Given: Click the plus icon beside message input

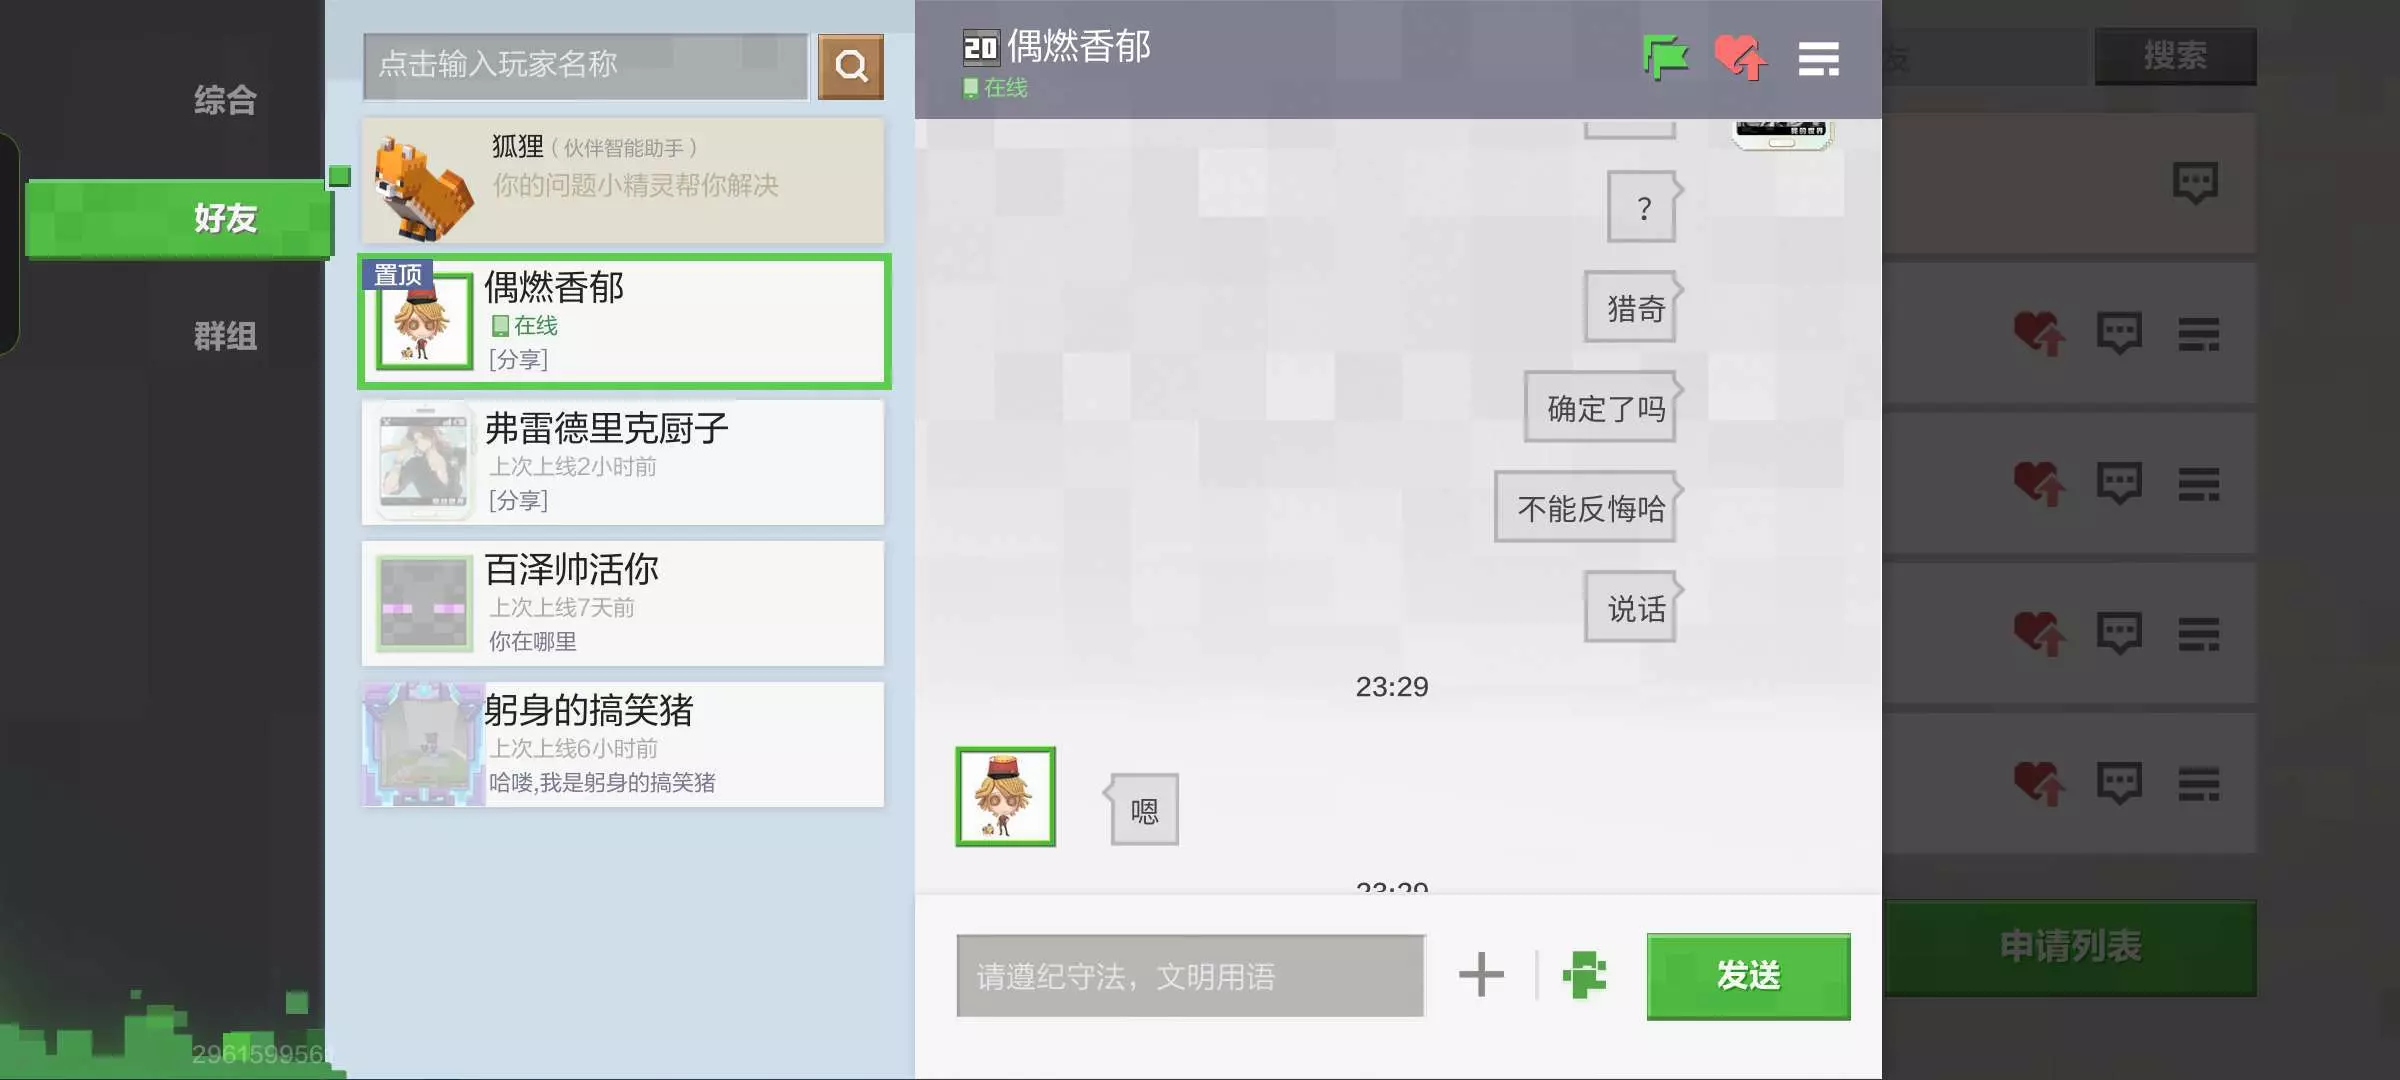Looking at the screenshot, I should [1481, 974].
